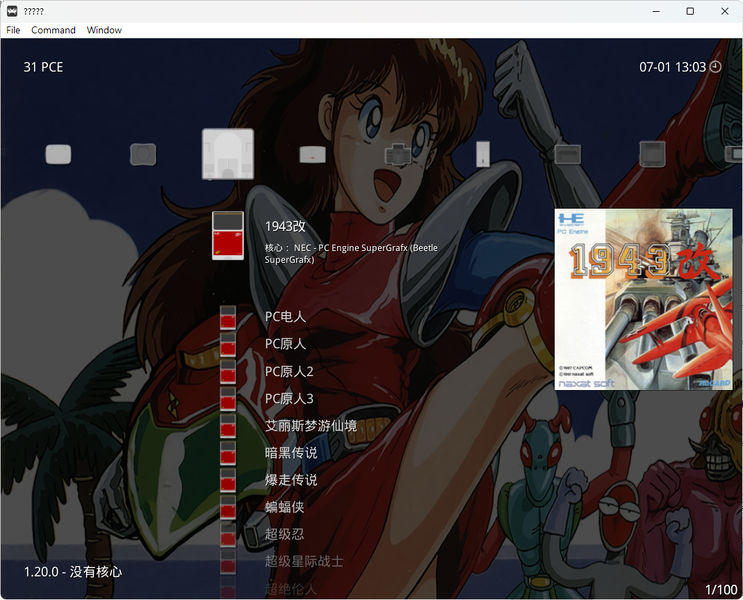
Task: Select the PC电人 game entry
Action: (x=285, y=317)
